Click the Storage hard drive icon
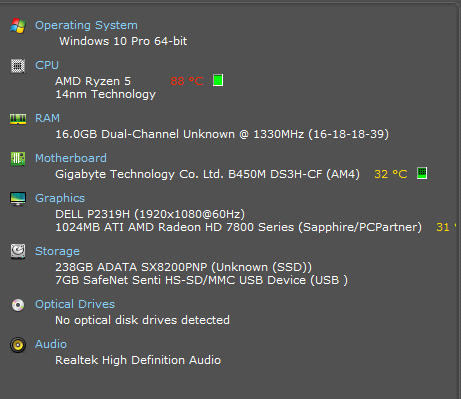461x399 pixels. [18, 251]
